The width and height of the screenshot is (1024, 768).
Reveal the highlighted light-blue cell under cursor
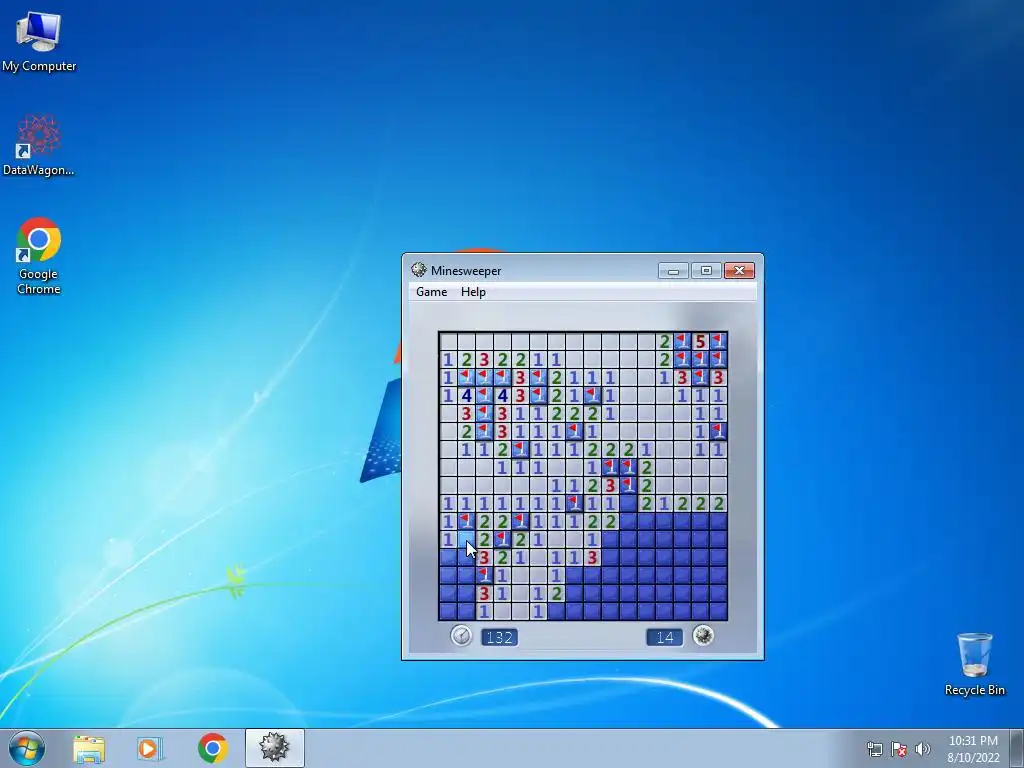(x=466, y=539)
